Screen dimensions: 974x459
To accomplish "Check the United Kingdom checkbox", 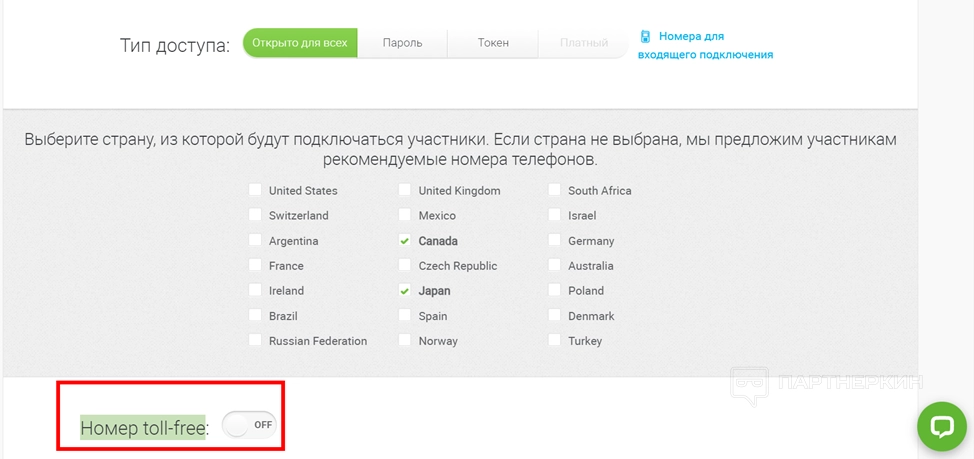I will pyautogui.click(x=404, y=190).
